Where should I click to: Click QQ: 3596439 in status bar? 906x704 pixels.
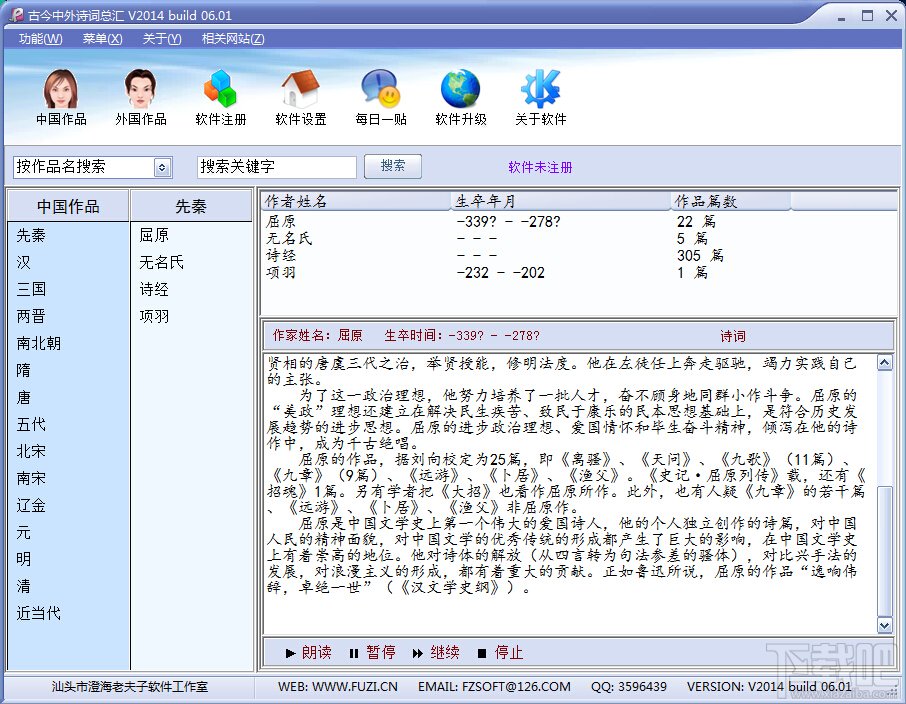[629, 687]
